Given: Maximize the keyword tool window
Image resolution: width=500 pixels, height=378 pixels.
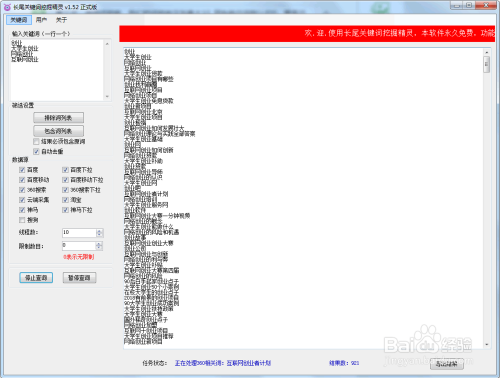Looking at the screenshot, I should (469, 5).
